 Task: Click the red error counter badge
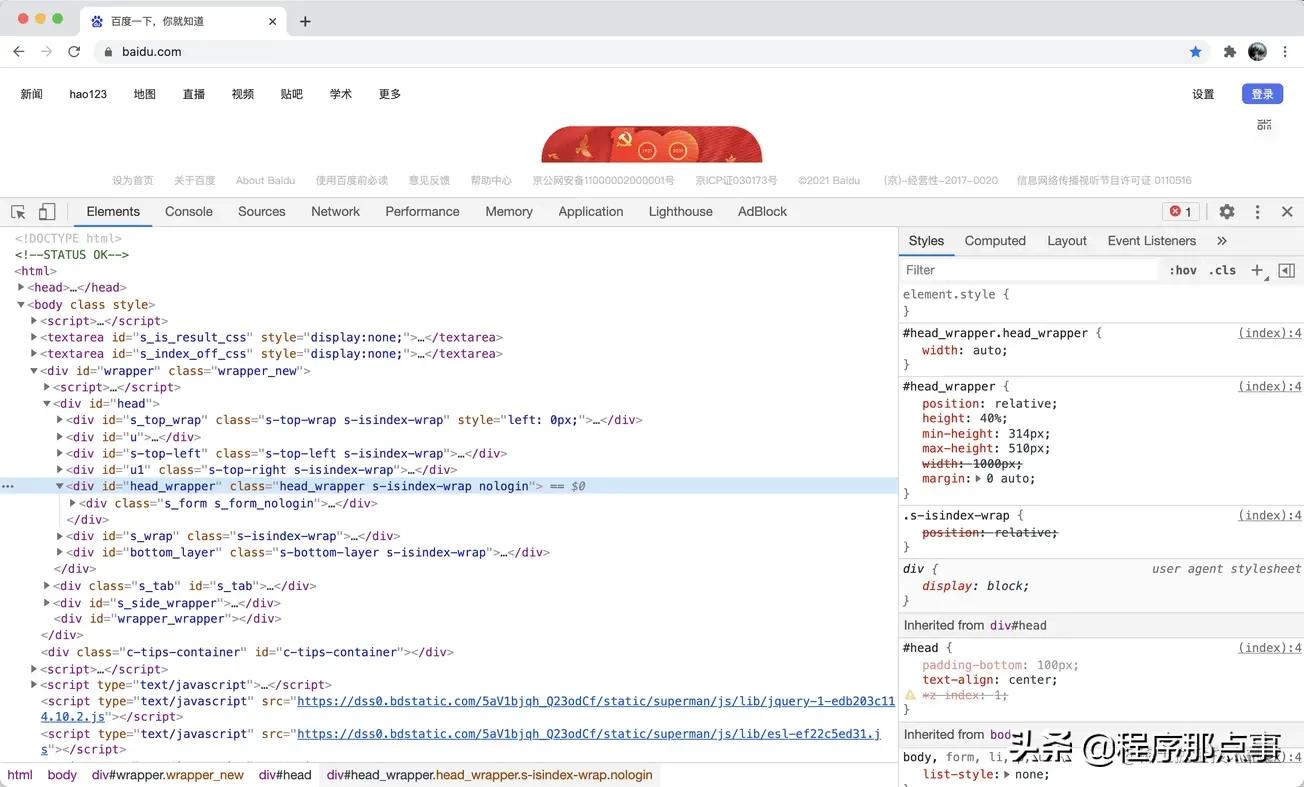tap(1178, 211)
